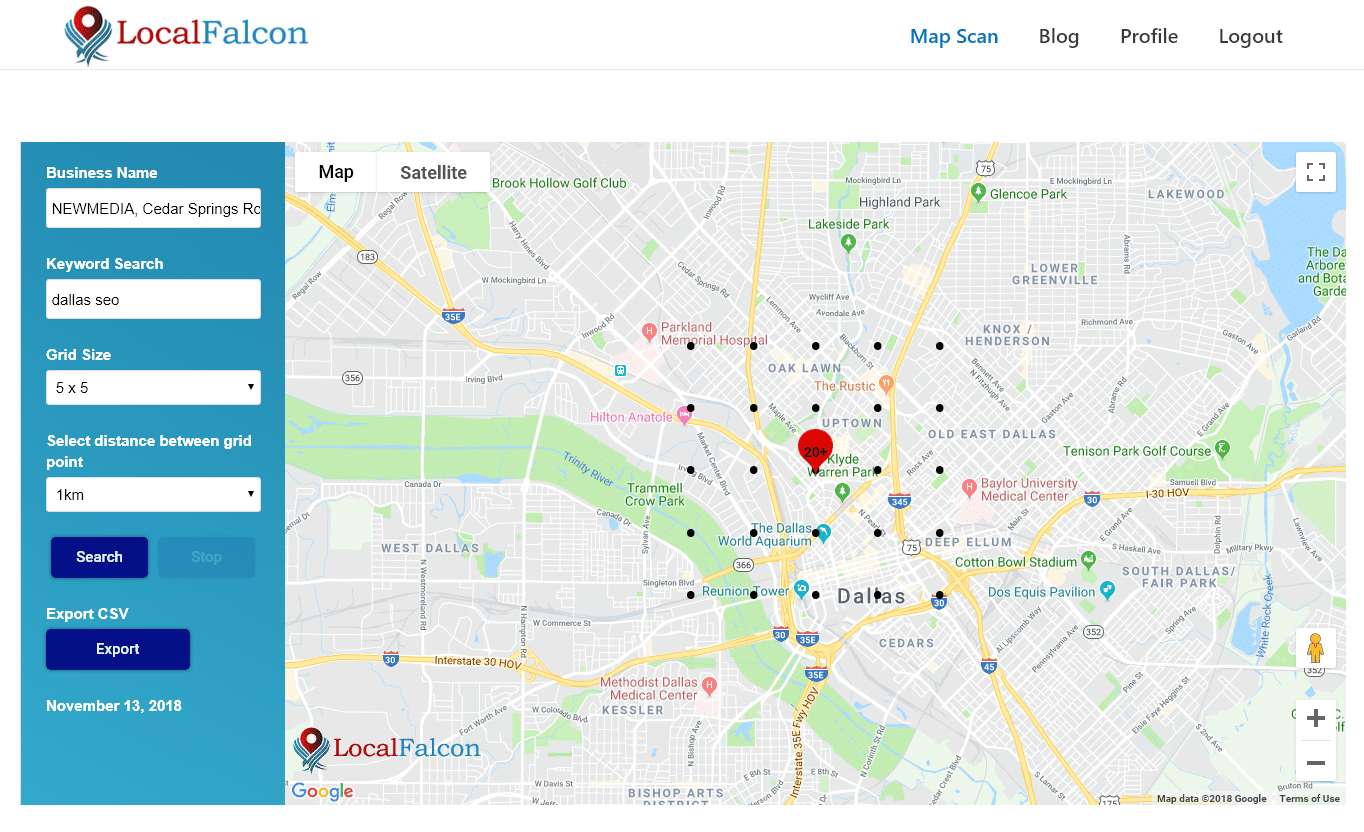Click the November 13, 2018 date text
Image resolution: width=1364 pixels, height=832 pixels.
pos(114,706)
